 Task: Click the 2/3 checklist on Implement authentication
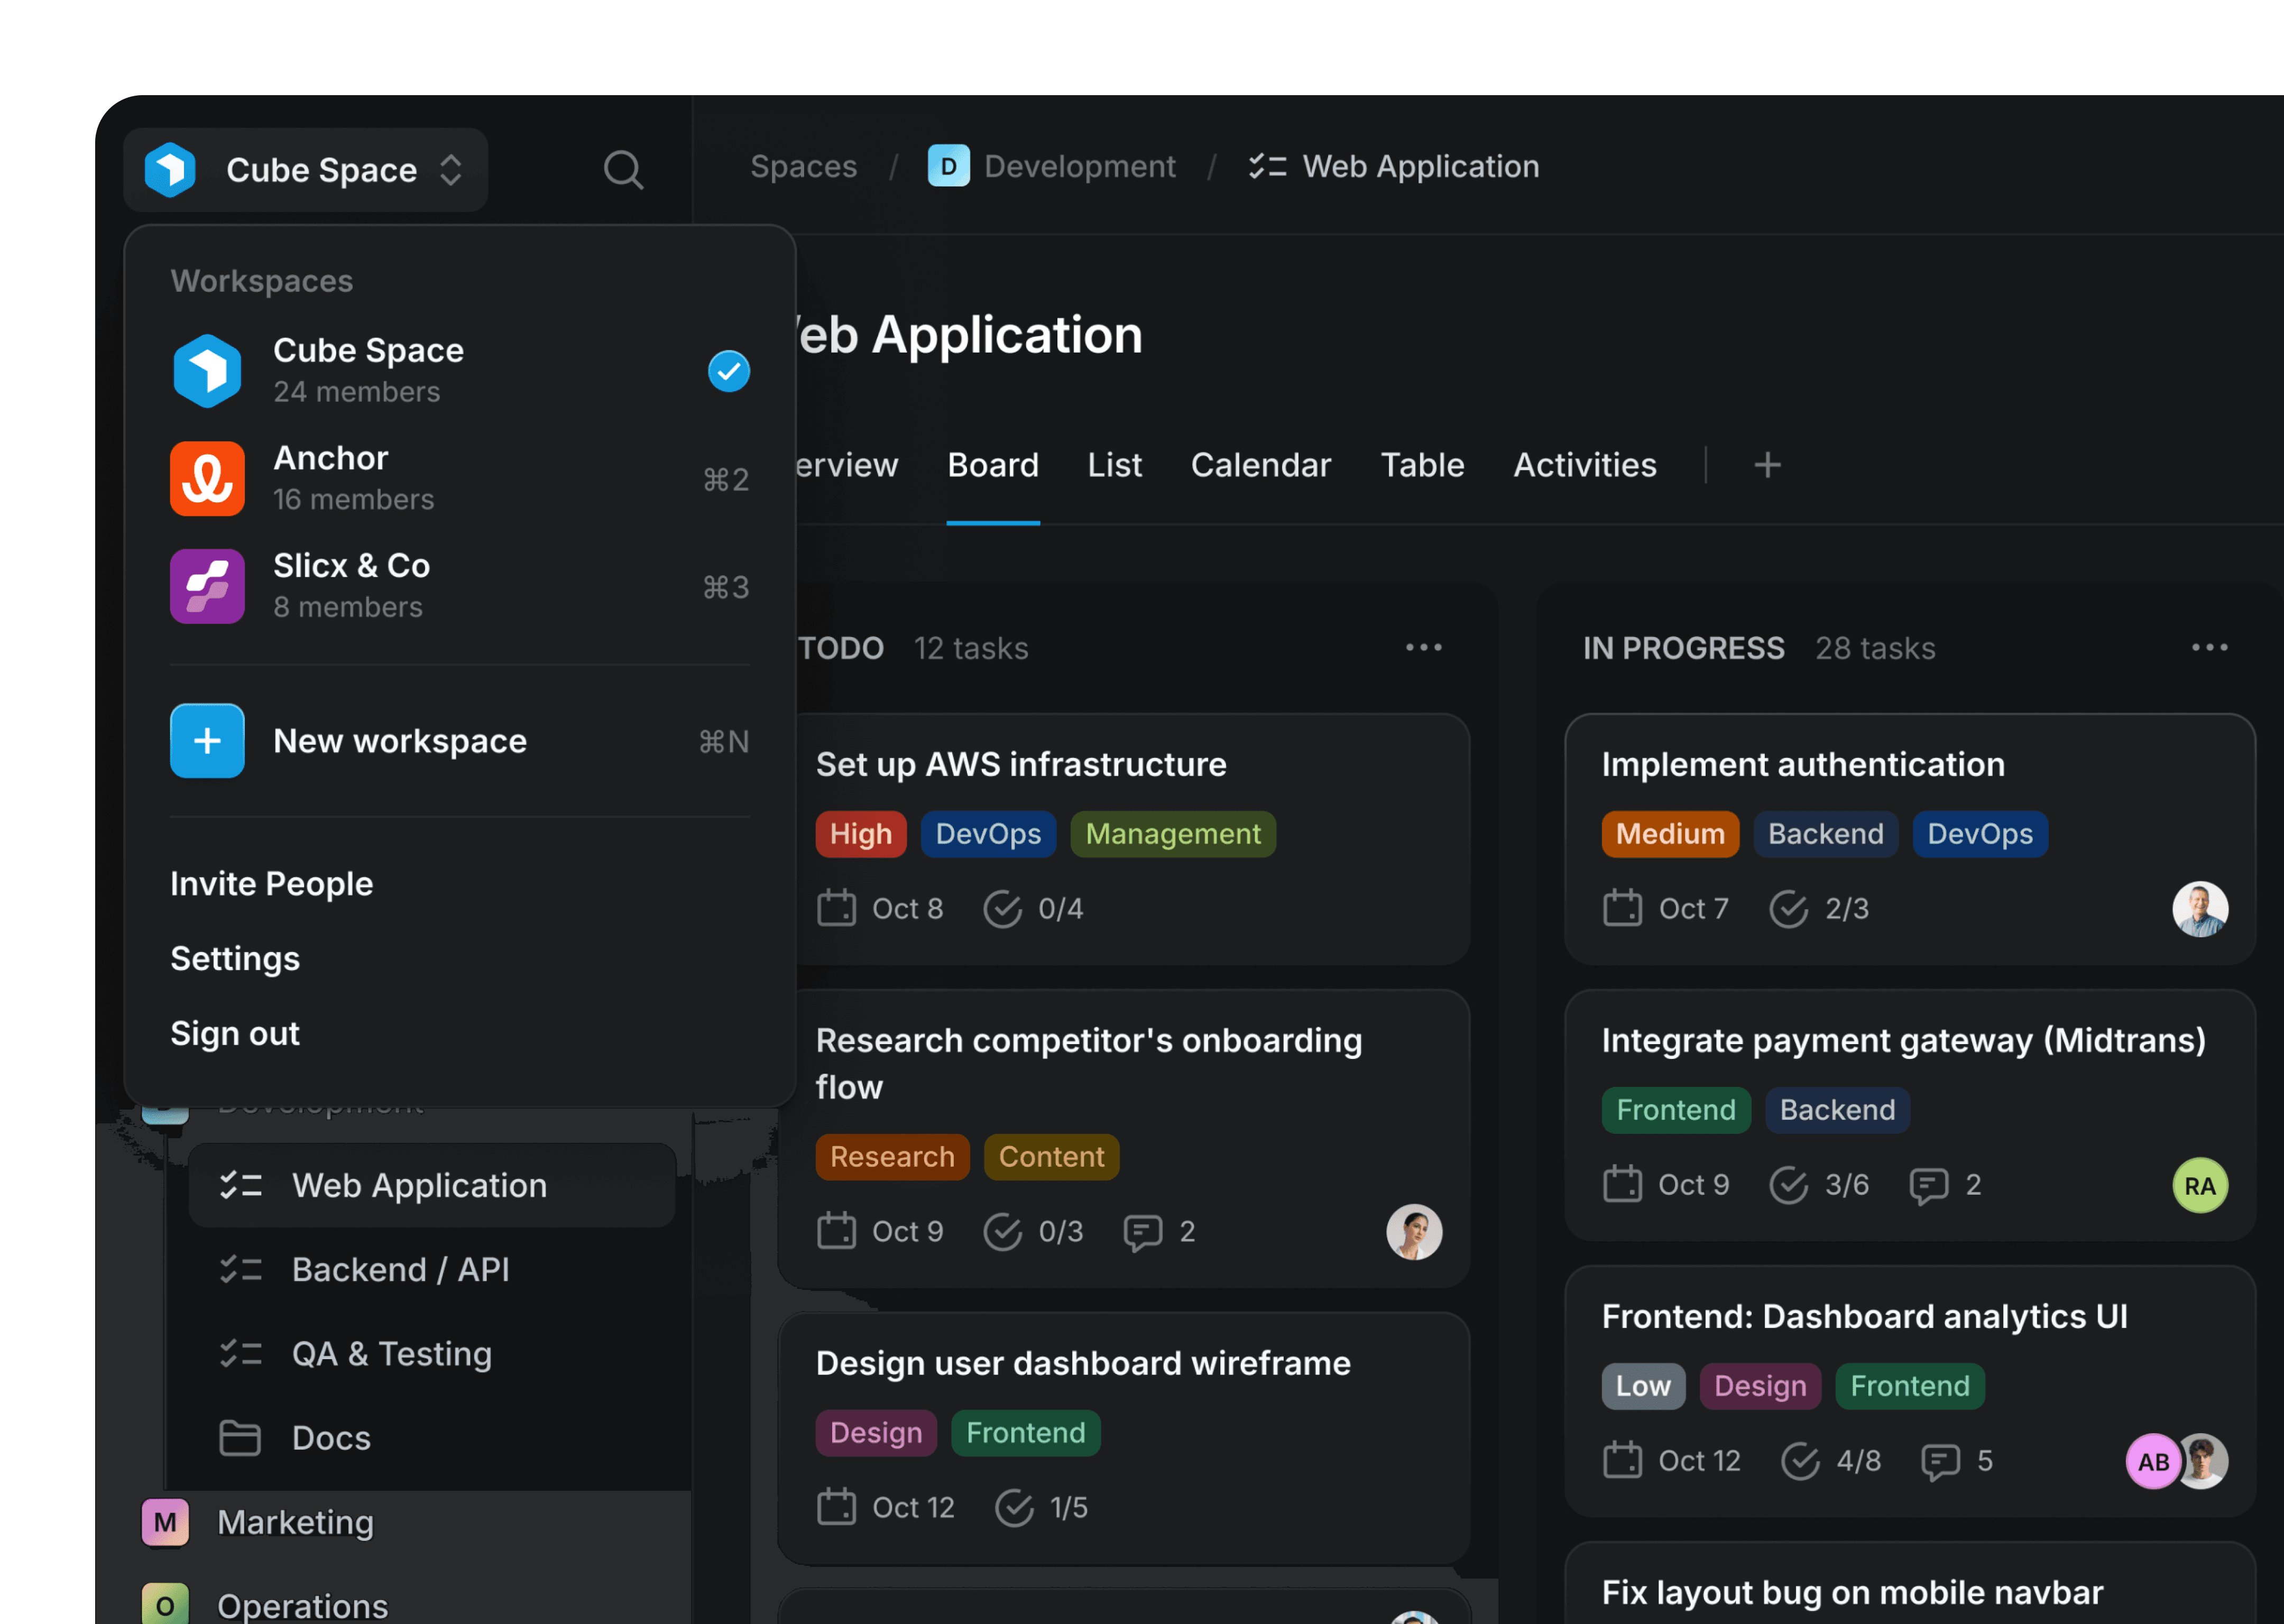tap(1819, 909)
